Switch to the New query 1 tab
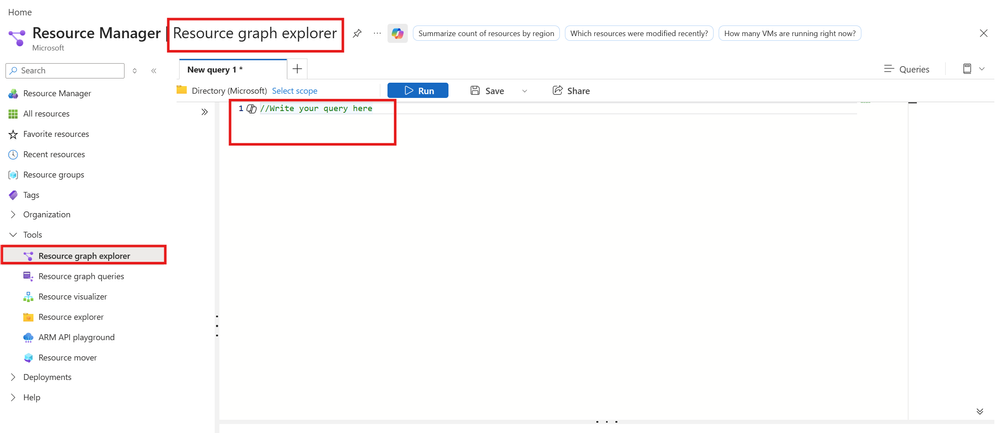This screenshot has height=433, width=999. pyautogui.click(x=233, y=69)
